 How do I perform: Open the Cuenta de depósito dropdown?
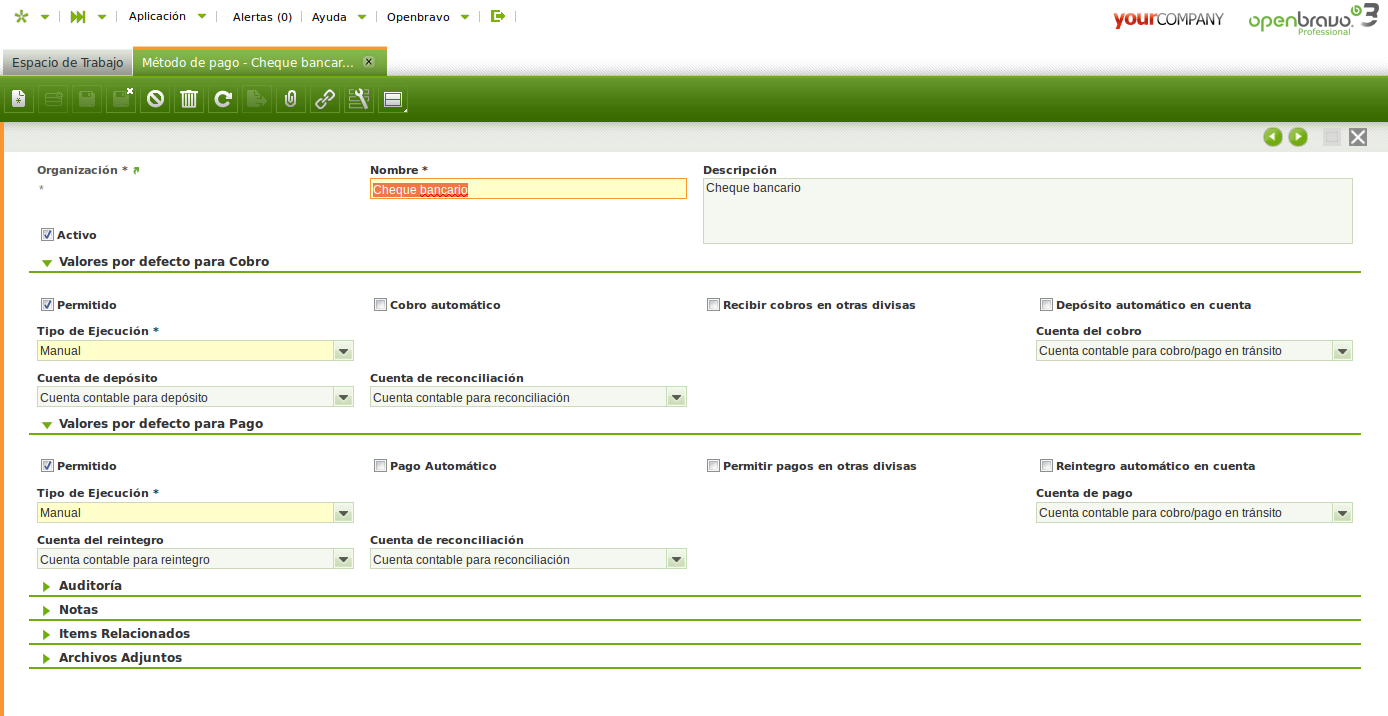(x=343, y=398)
